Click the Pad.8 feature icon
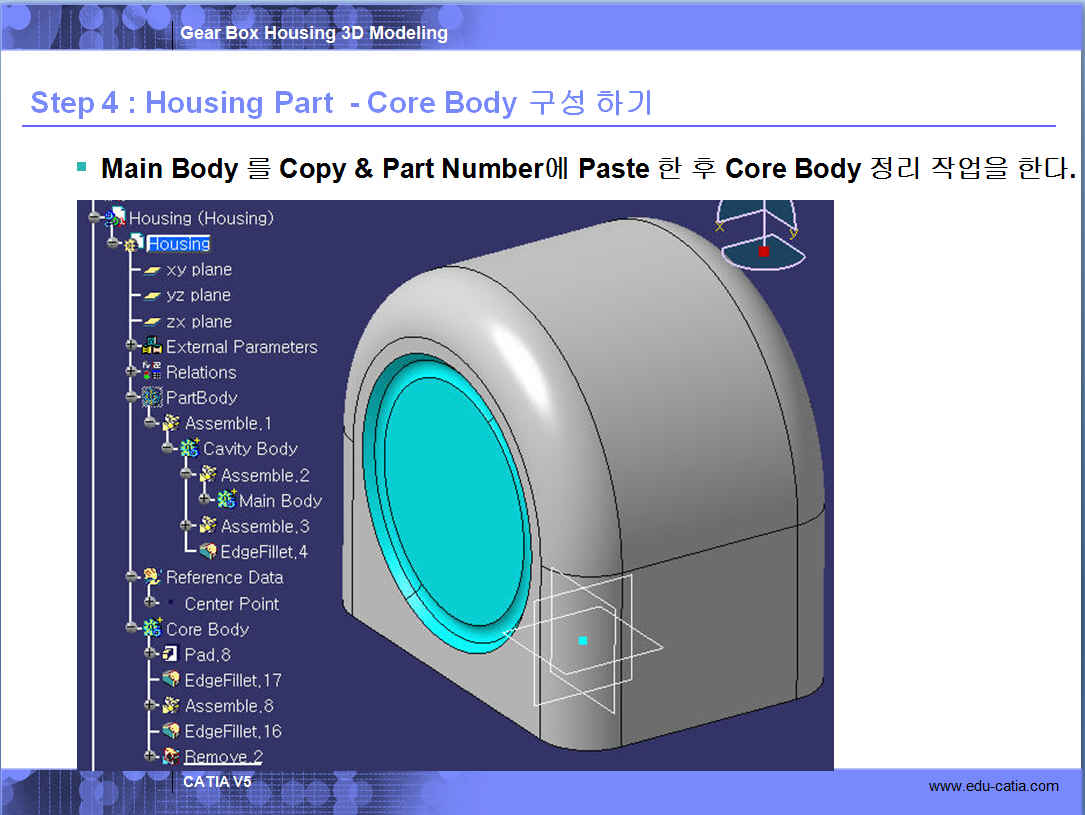Screen dimensions: 1085x815 tap(171, 654)
